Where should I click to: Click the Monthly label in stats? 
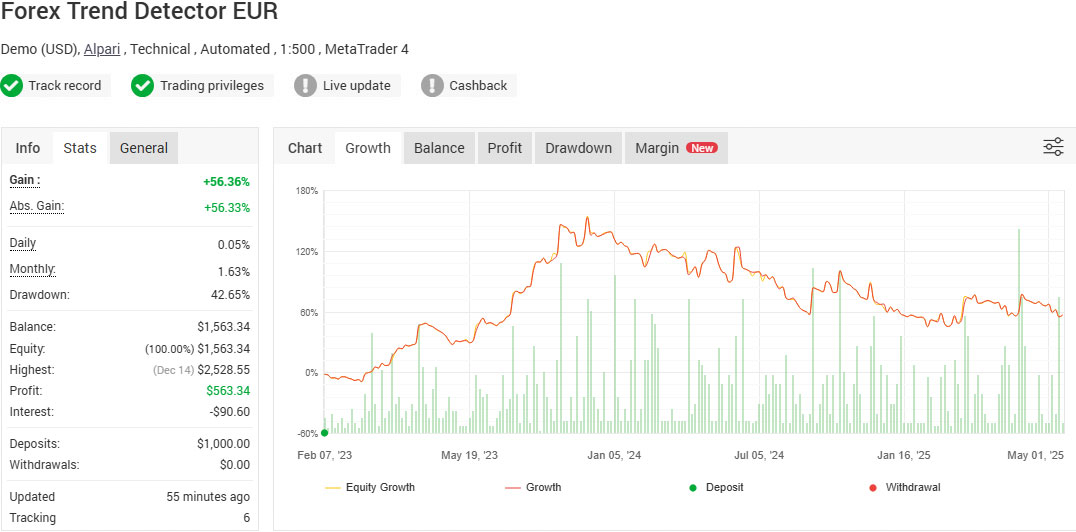(32, 269)
